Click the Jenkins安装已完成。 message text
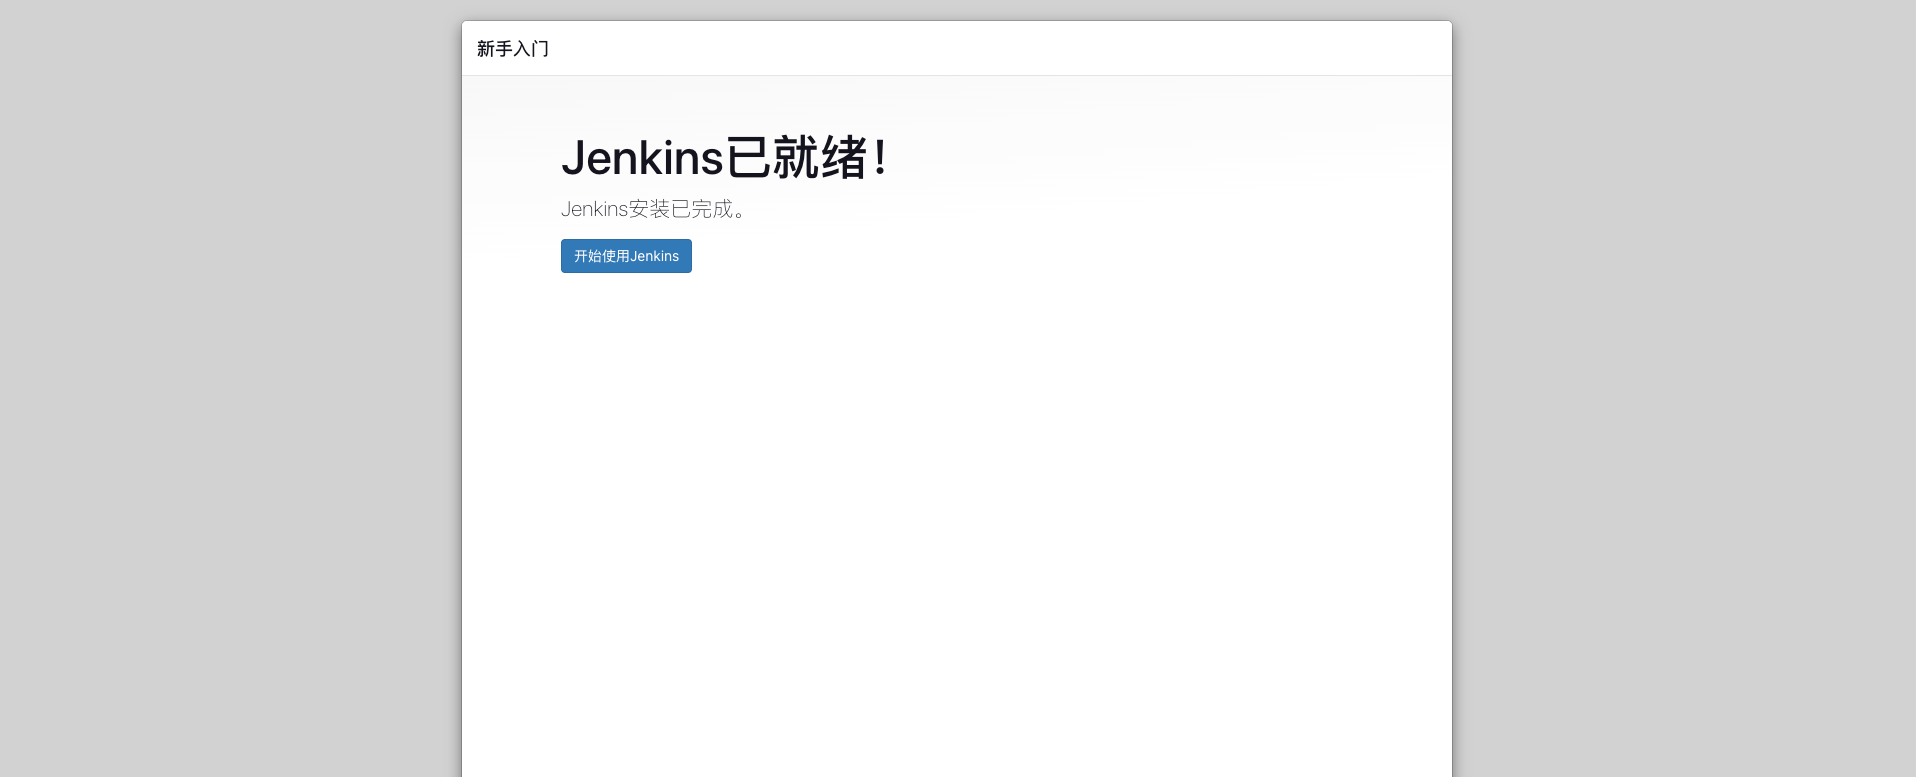Viewport: 1916px width, 777px height. click(x=654, y=209)
